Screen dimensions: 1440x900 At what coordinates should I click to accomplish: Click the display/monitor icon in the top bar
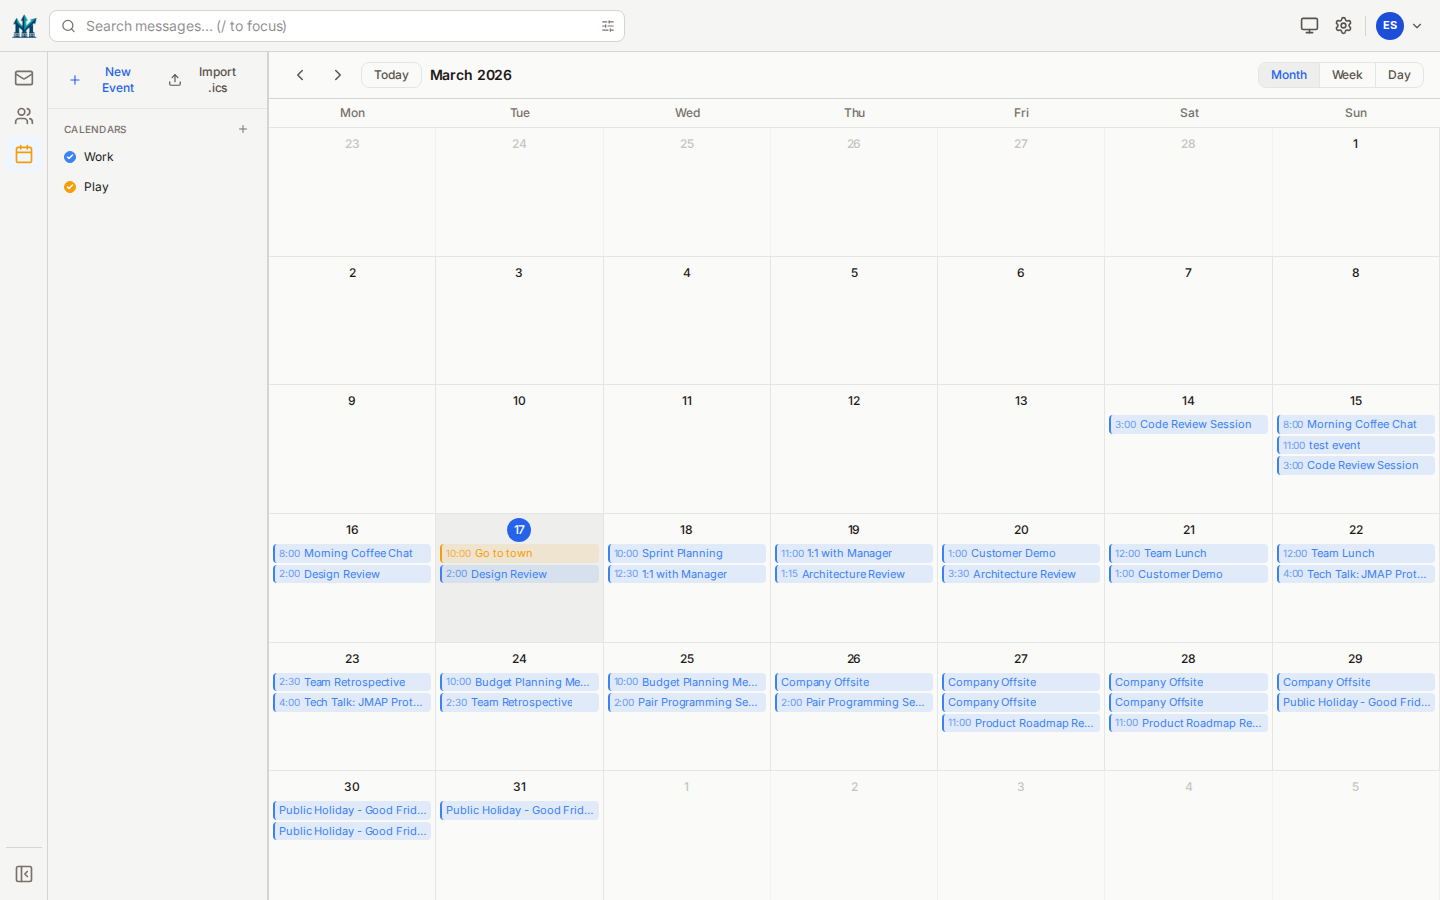pyautogui.click(x=1308, y=25)
